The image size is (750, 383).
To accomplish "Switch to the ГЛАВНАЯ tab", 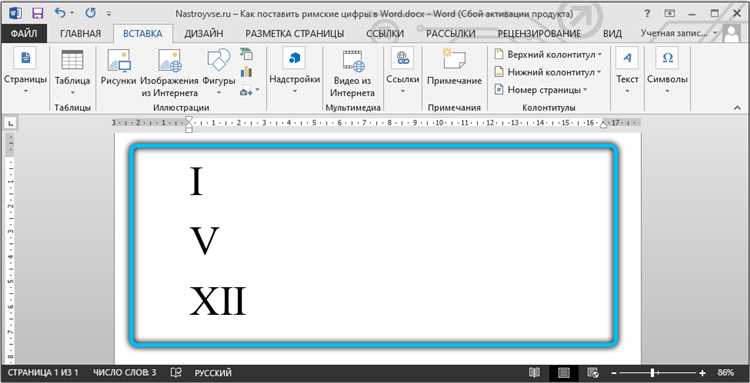I will pos(80,34).
